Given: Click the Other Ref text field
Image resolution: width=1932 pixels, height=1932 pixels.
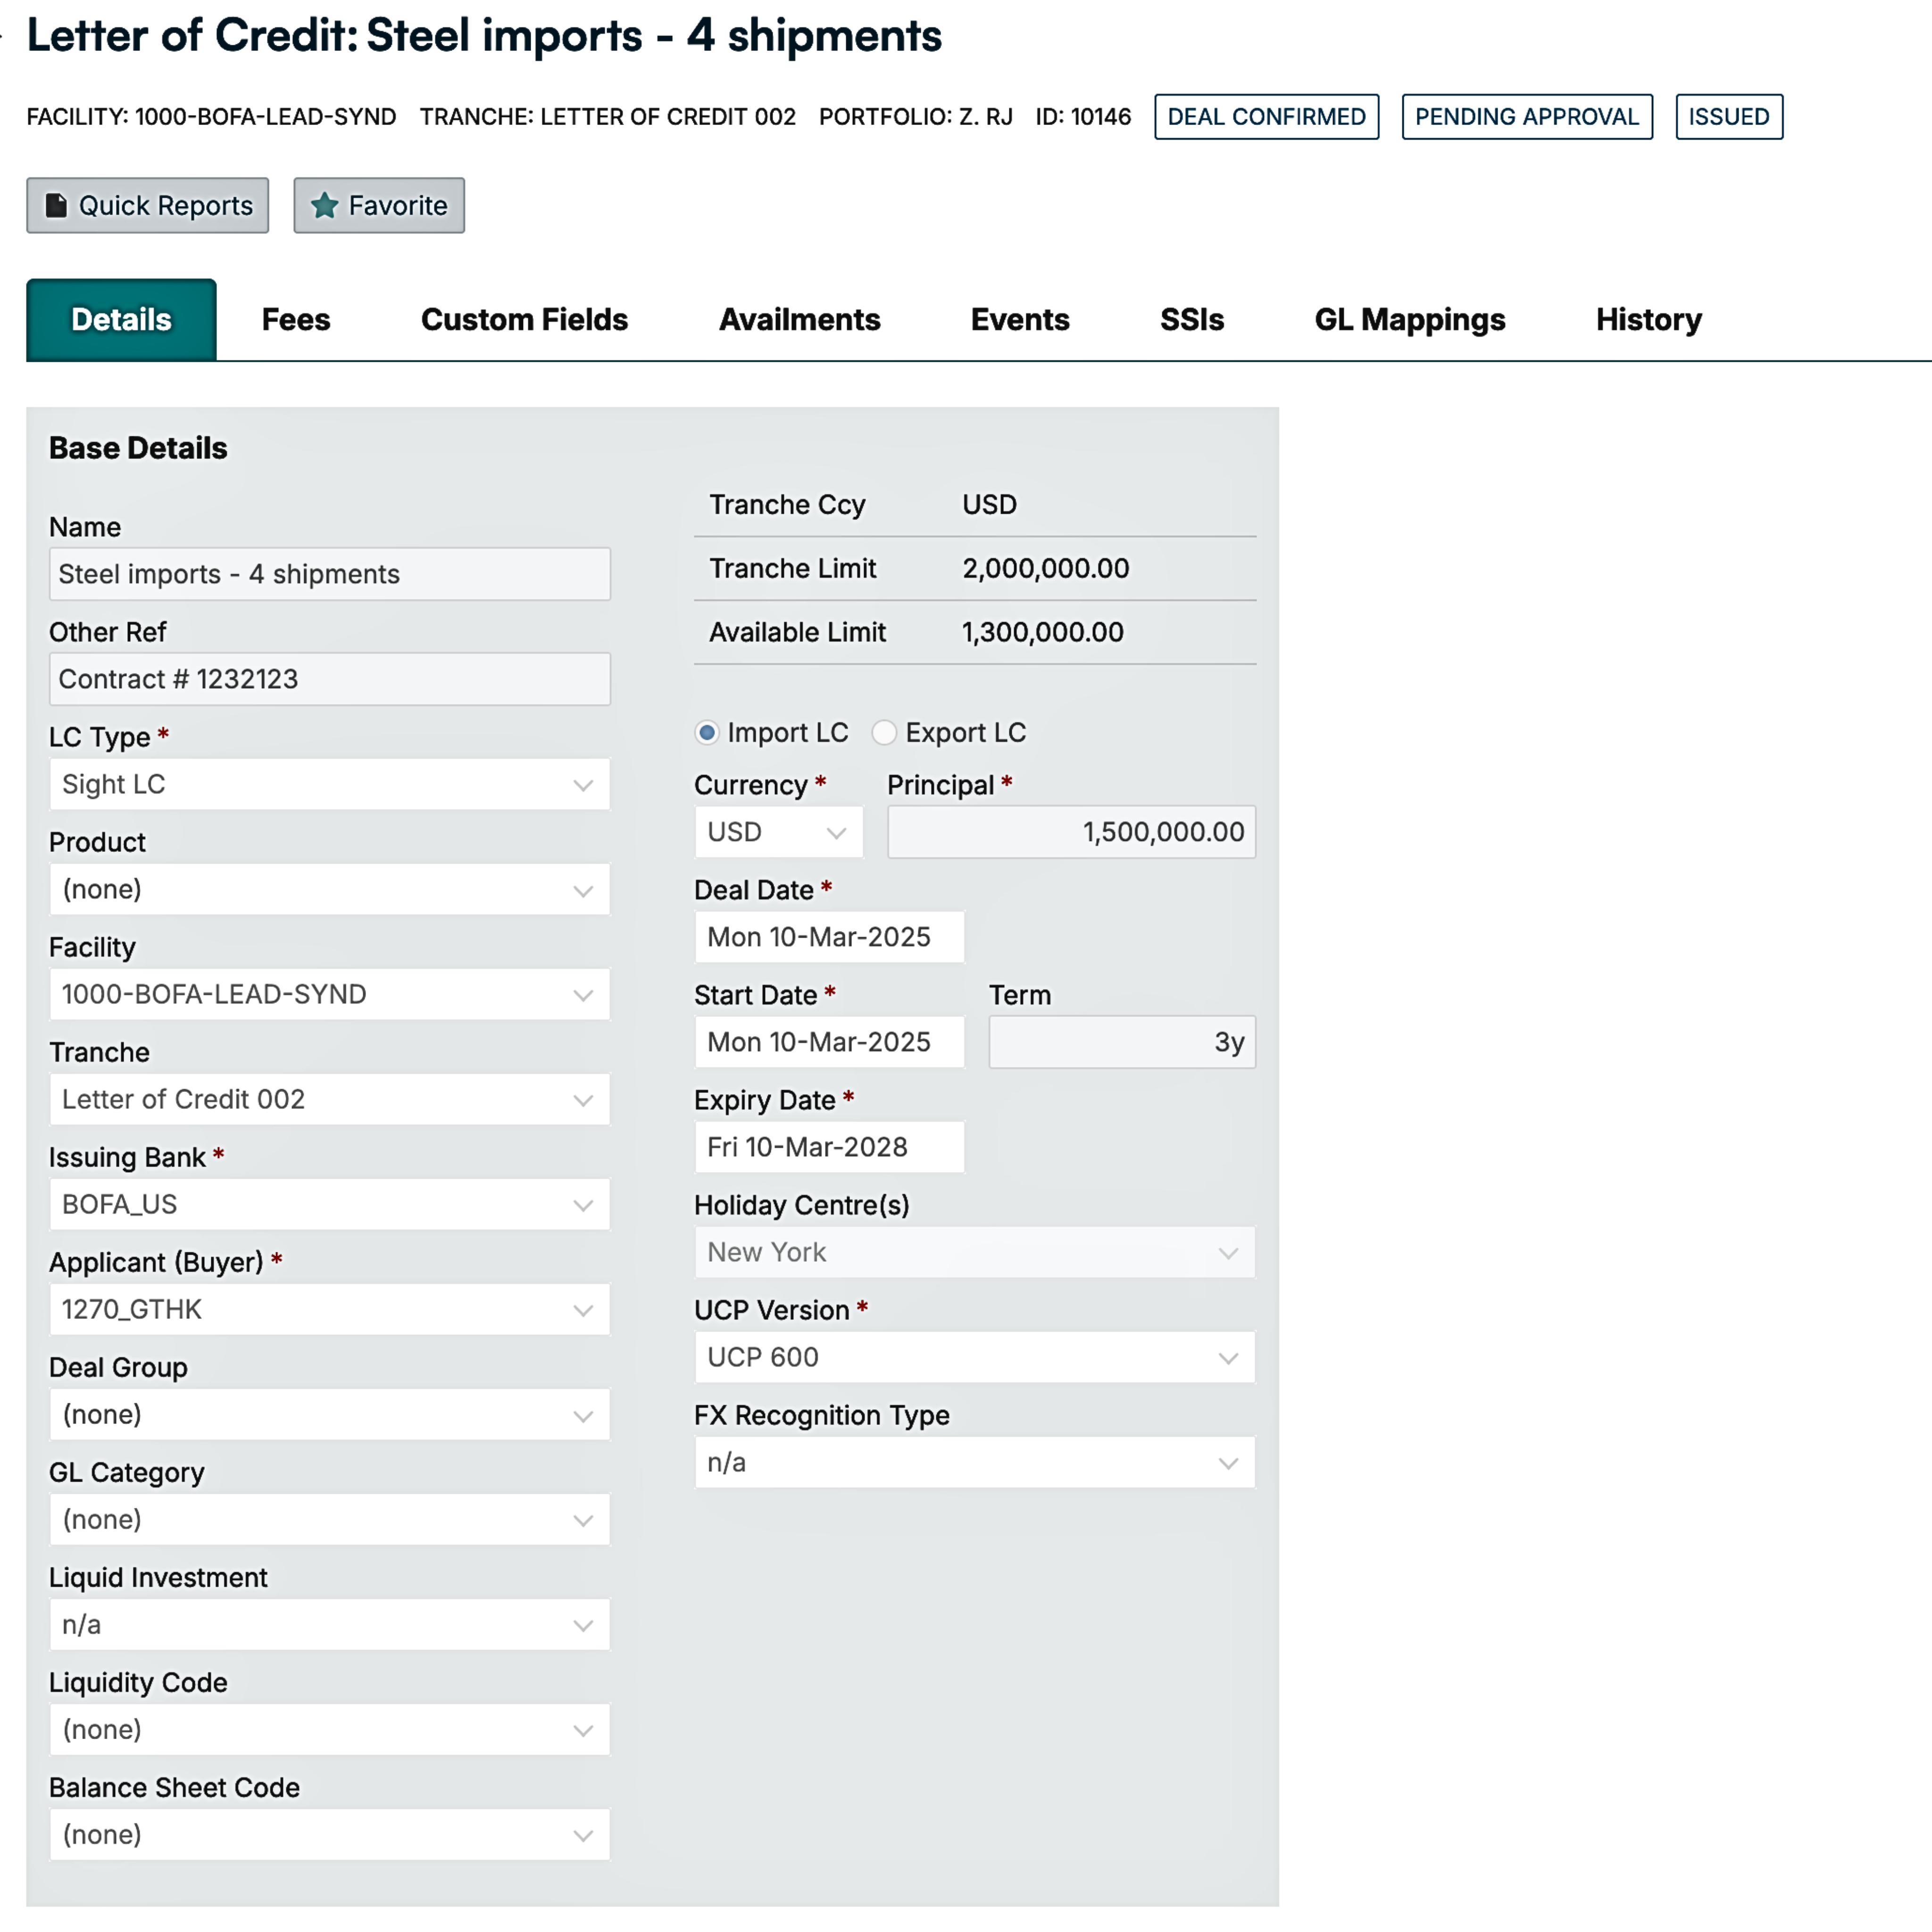Looking at the screenshot, I should (329, 679).
